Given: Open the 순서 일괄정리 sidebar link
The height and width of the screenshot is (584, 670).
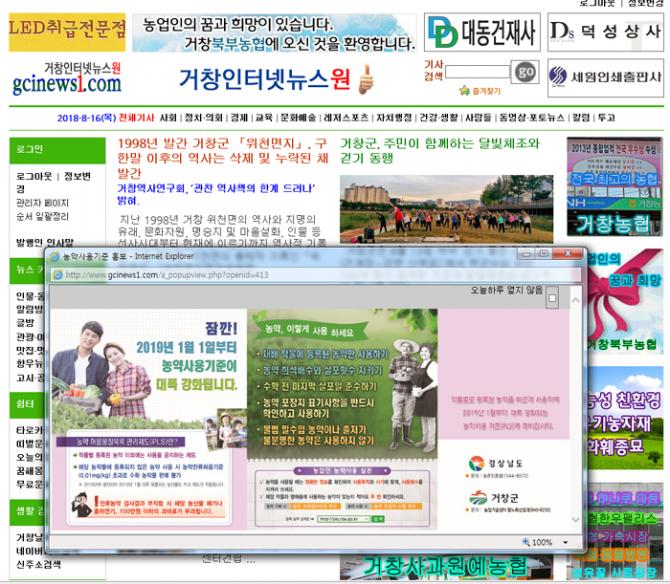Looking at the screenshot, I should 42,216.
